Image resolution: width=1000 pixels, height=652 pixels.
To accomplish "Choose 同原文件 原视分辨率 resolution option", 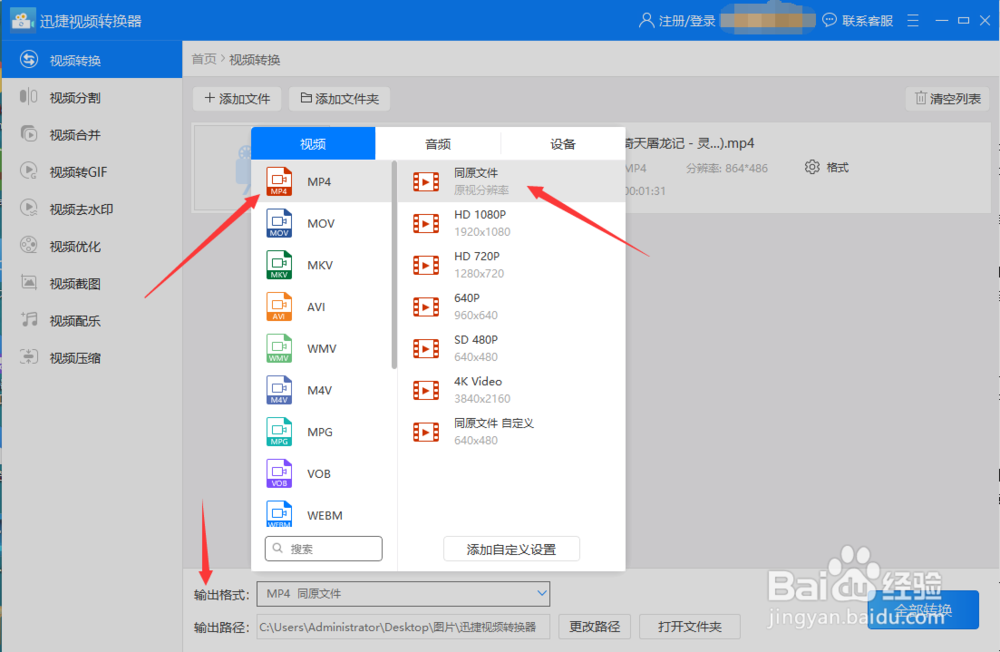I will [x=511, y=181].
